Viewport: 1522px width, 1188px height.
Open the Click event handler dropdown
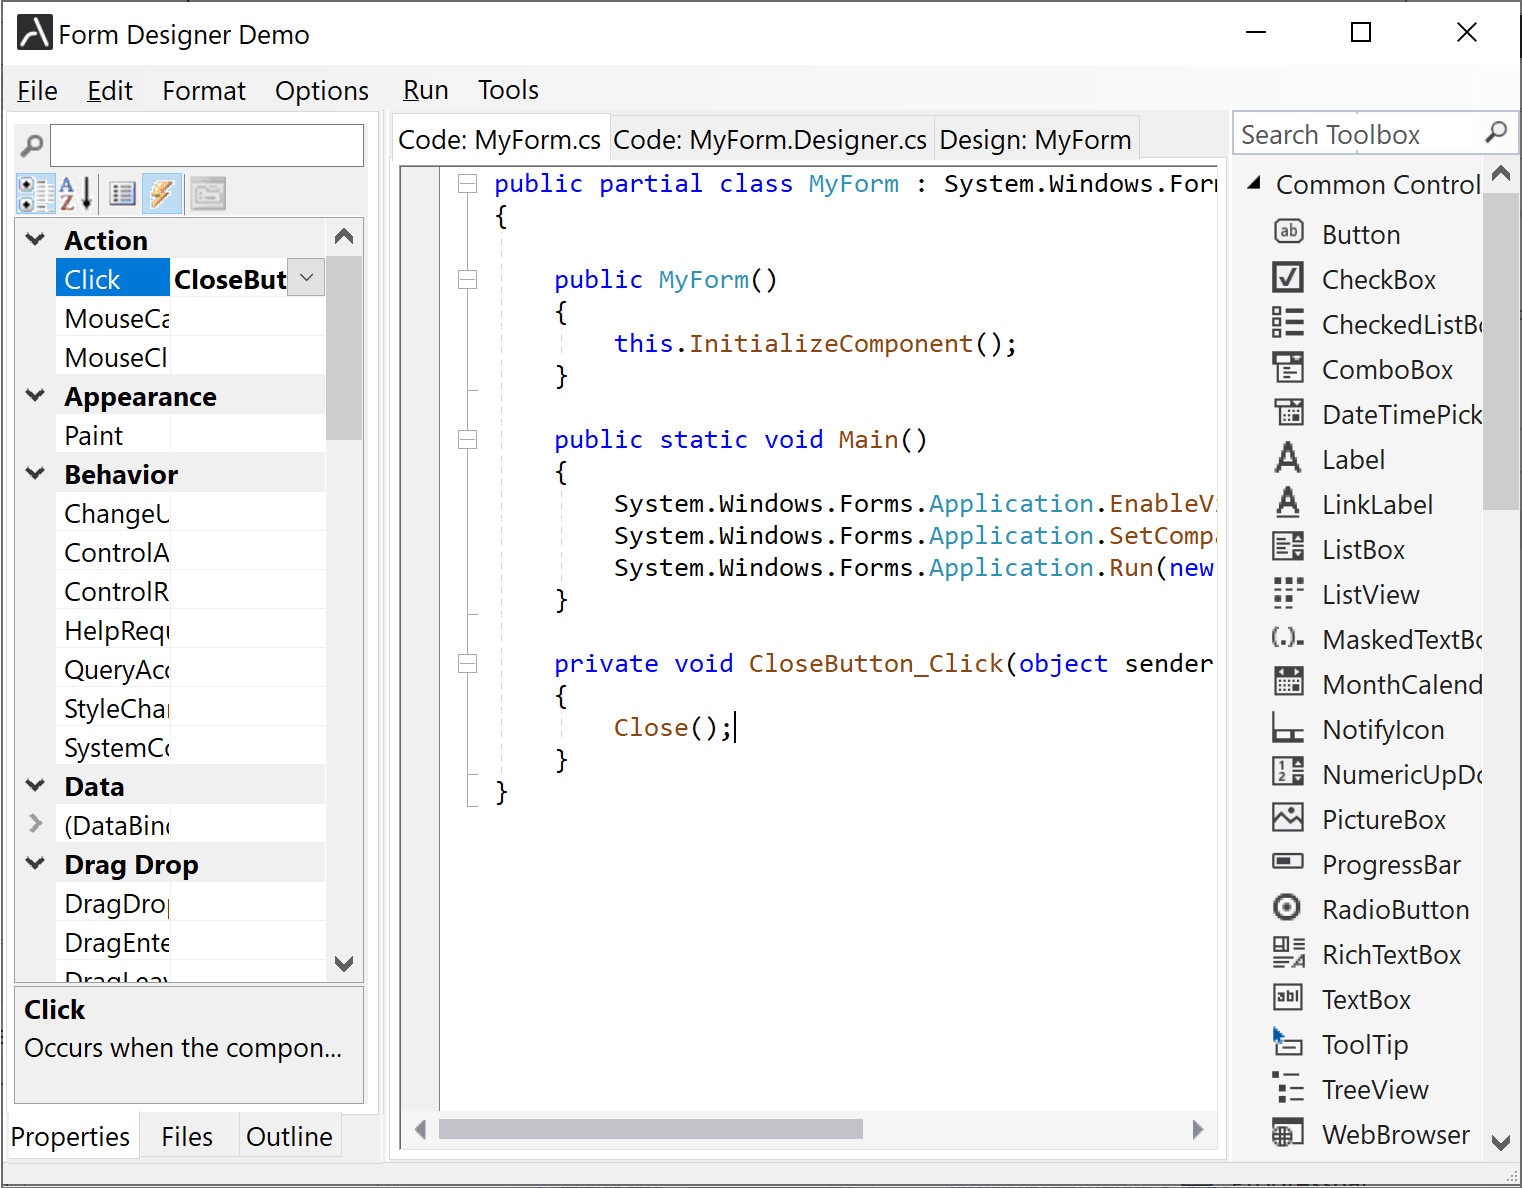point(308,278)
